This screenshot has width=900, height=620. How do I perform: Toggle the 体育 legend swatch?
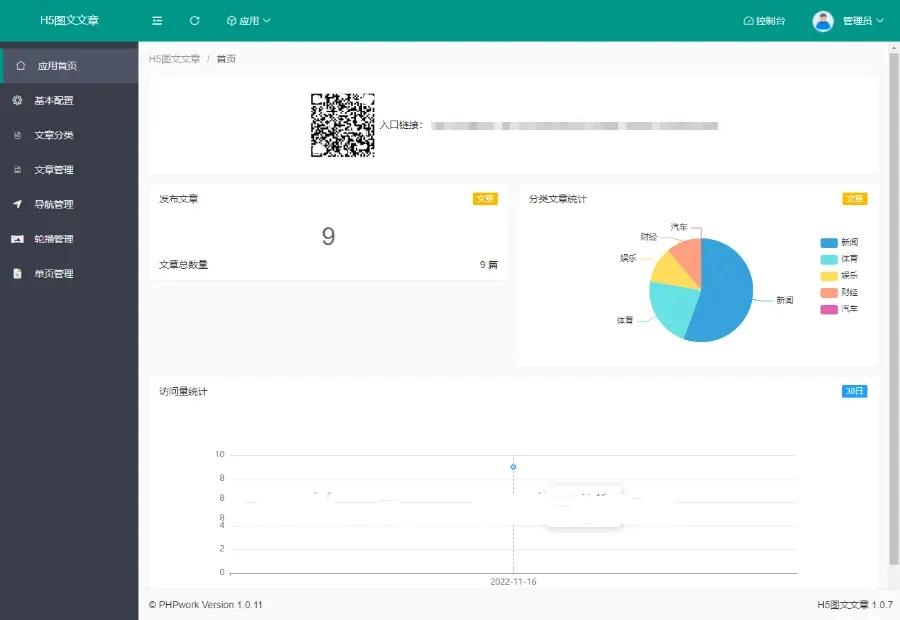tap(829, 259)
